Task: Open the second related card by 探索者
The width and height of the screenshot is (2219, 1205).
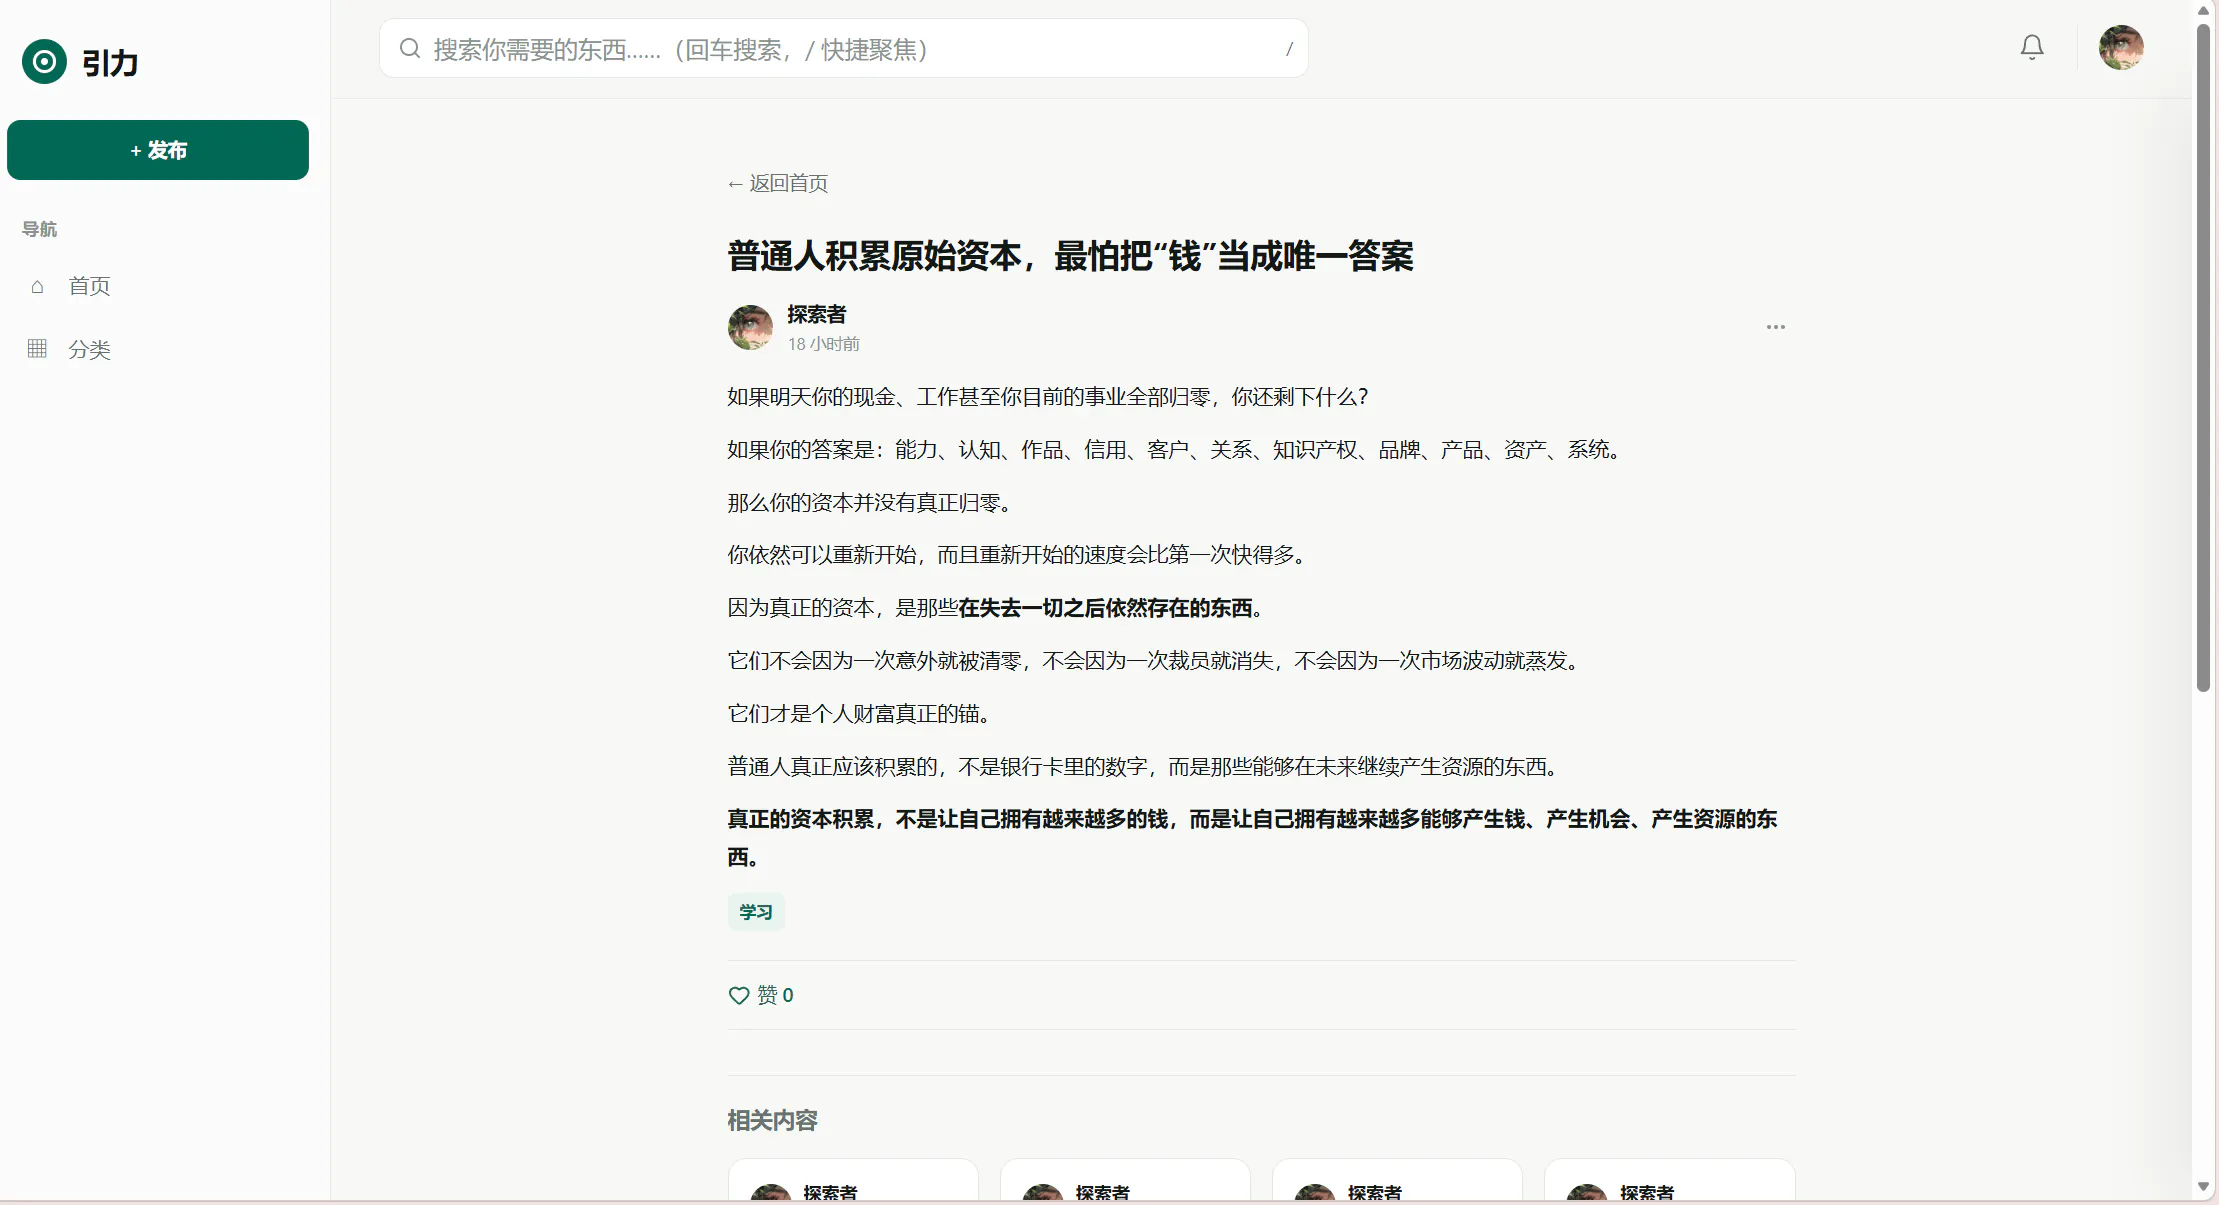Action: click(x=1125, y=1180)
